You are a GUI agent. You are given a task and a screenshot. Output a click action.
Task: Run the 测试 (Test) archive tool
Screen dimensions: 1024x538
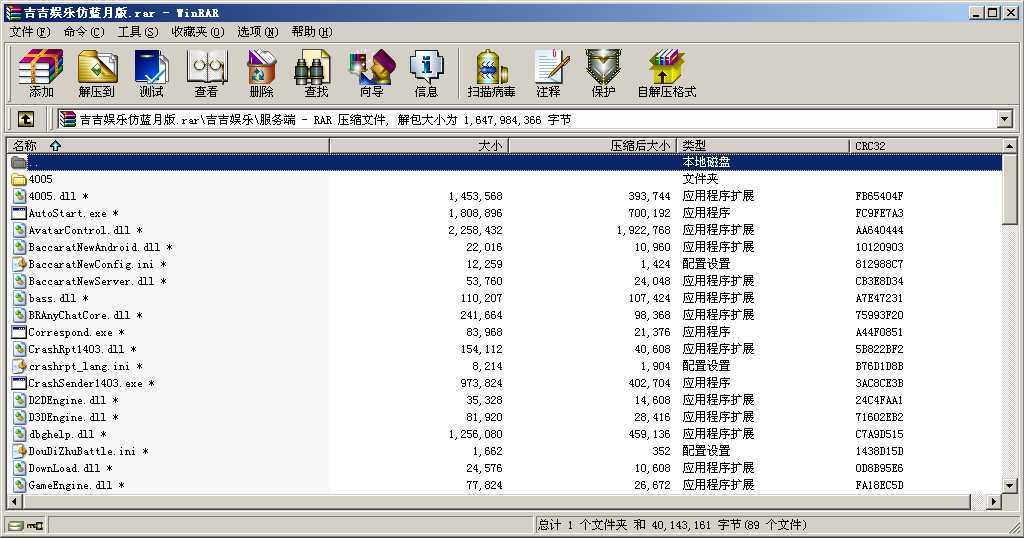point(151,73)
